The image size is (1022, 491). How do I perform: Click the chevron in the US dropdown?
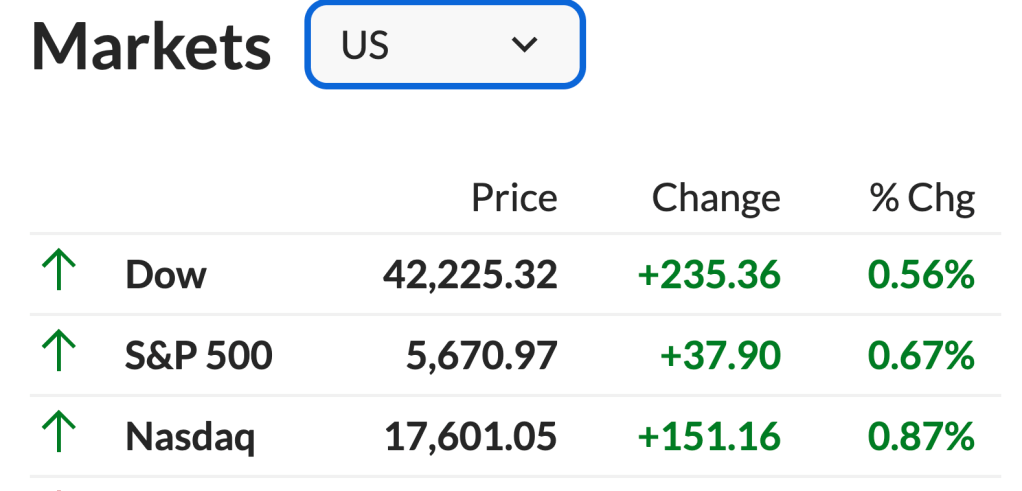pos(524,45)
